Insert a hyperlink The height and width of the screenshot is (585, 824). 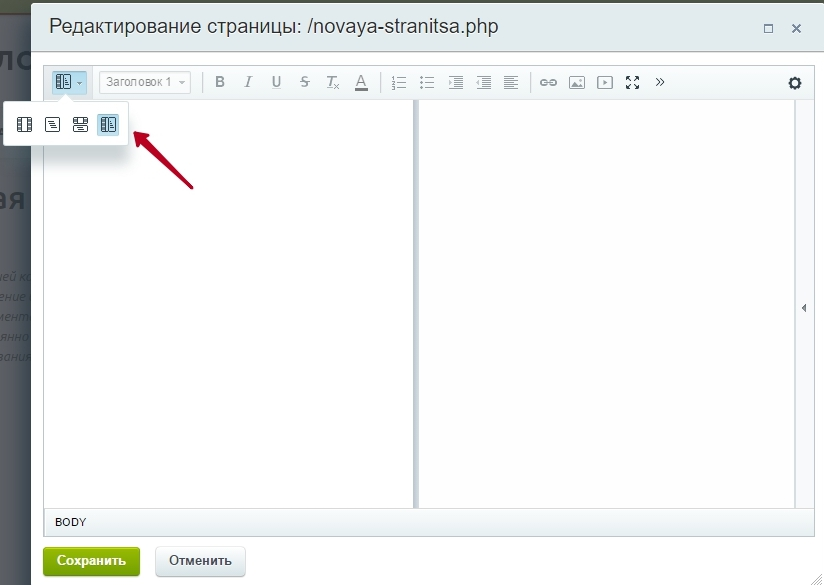(x=548, y=83)
